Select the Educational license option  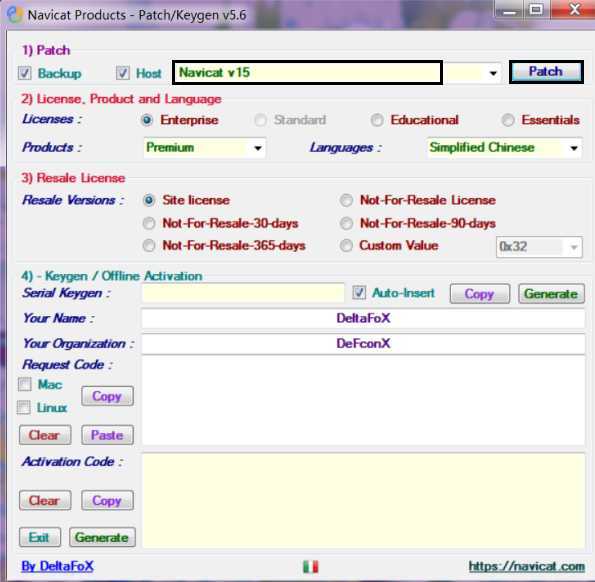(x=377, y=120)
